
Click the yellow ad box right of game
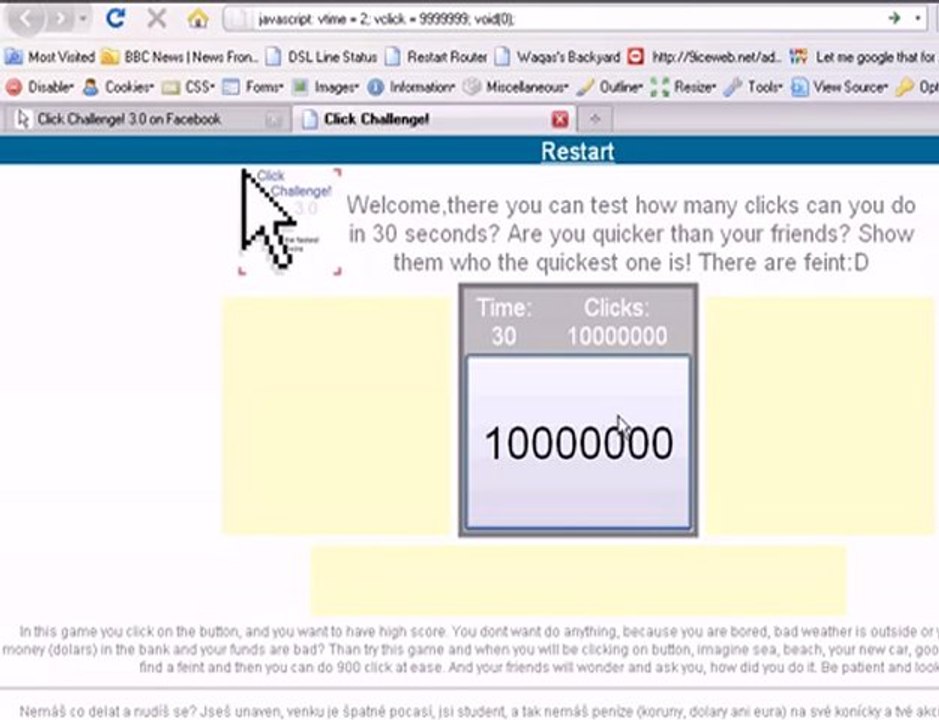(x=820, y=416)
